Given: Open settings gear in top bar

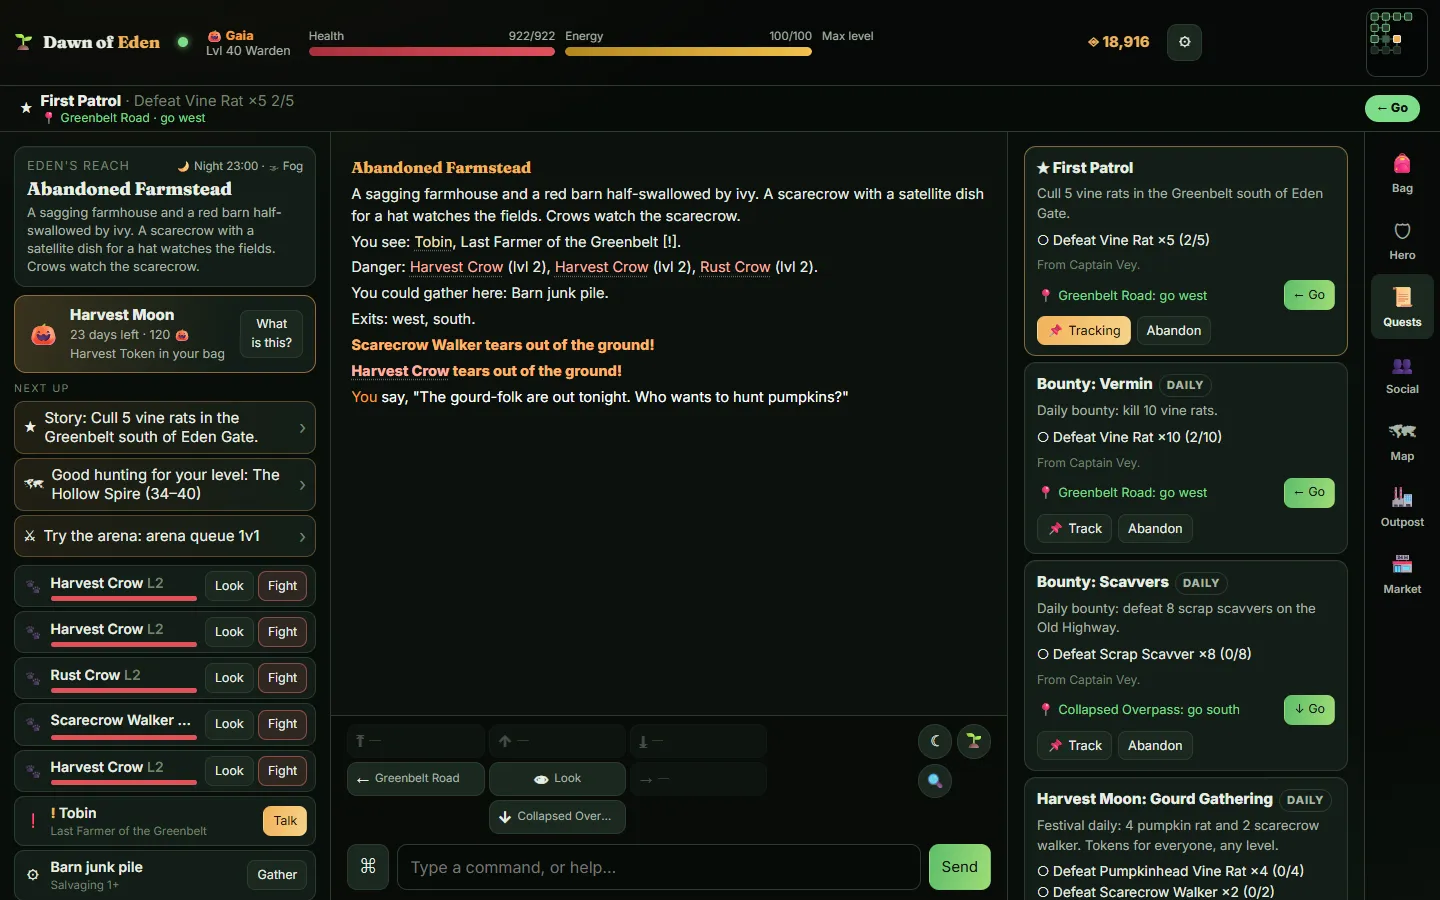Looking at the screenshot, I should pos(1185,42).
